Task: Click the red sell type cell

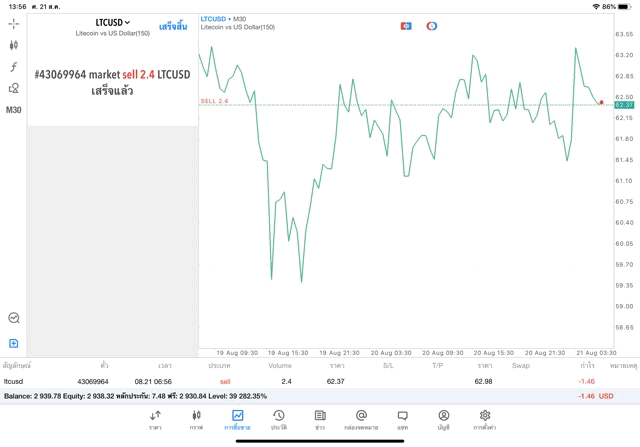Action: pos(225,381)
